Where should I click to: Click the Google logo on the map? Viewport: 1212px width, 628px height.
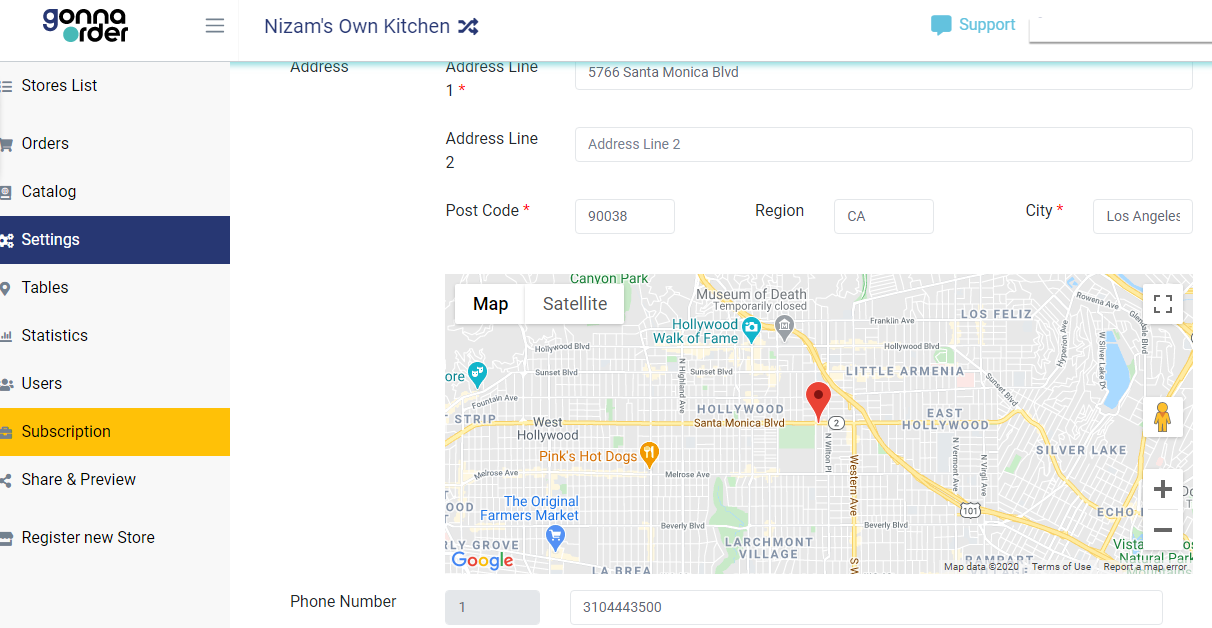click(482, 561)
